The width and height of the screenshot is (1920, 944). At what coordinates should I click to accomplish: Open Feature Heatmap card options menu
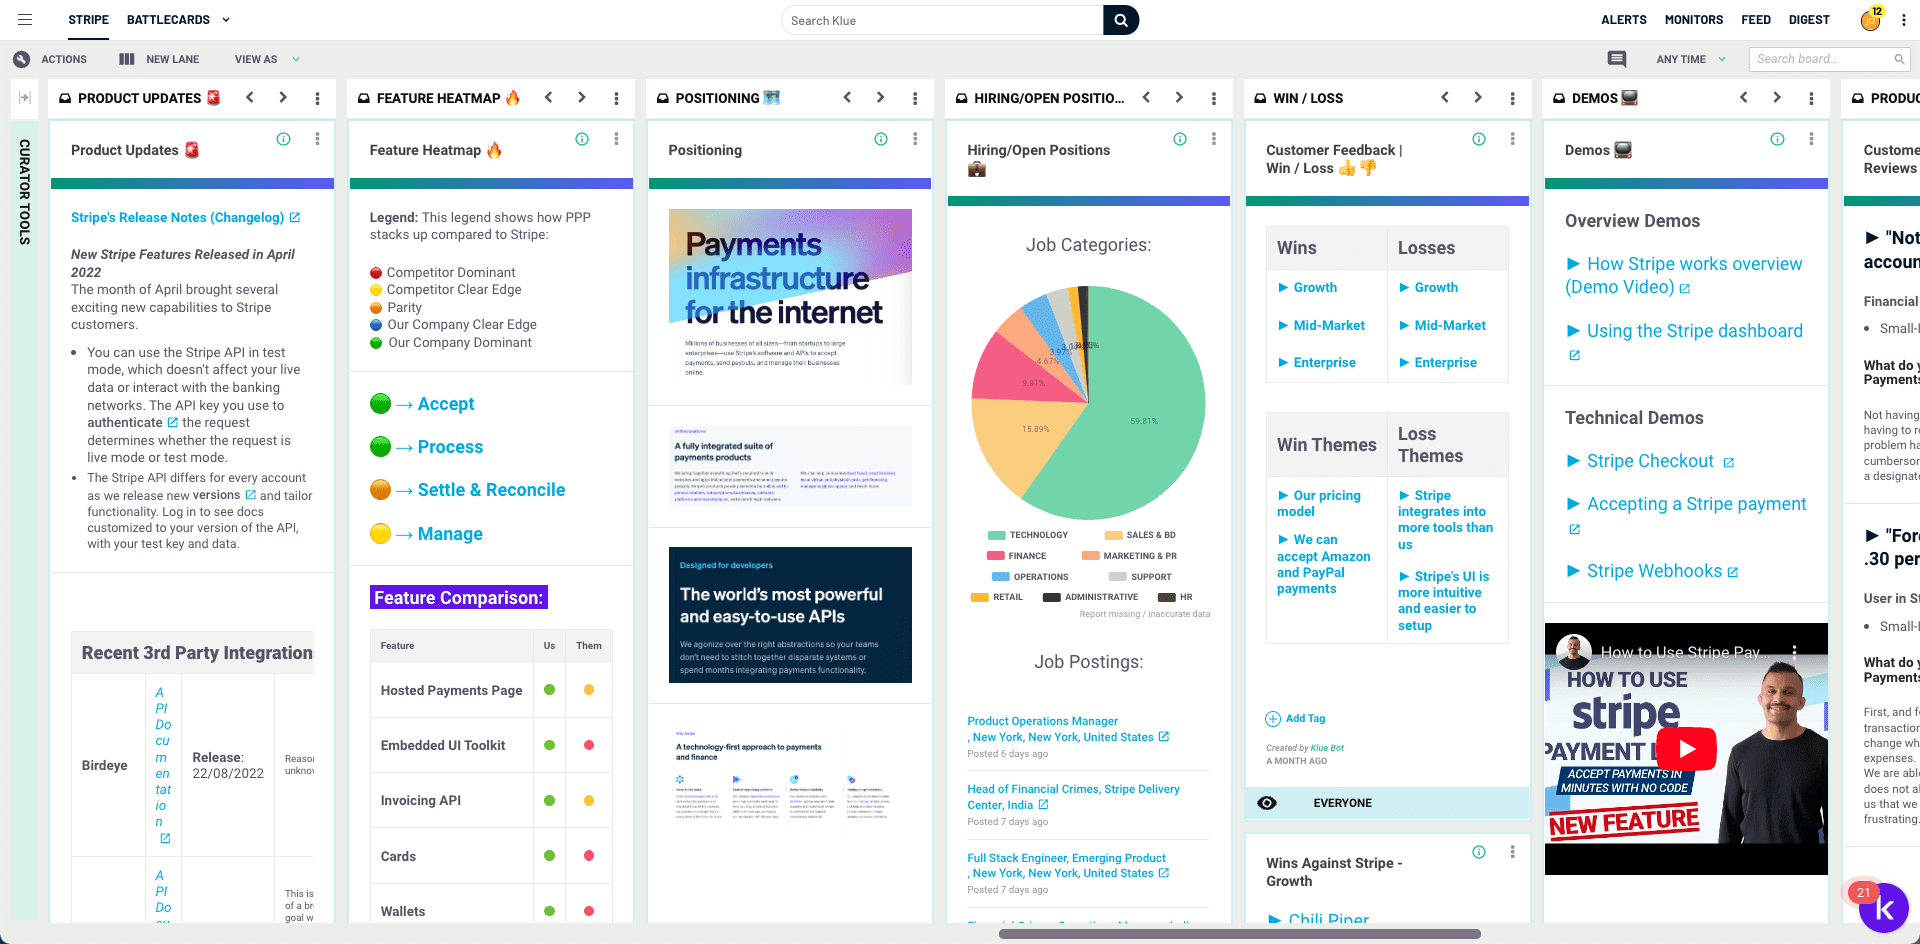click(617, 139)
